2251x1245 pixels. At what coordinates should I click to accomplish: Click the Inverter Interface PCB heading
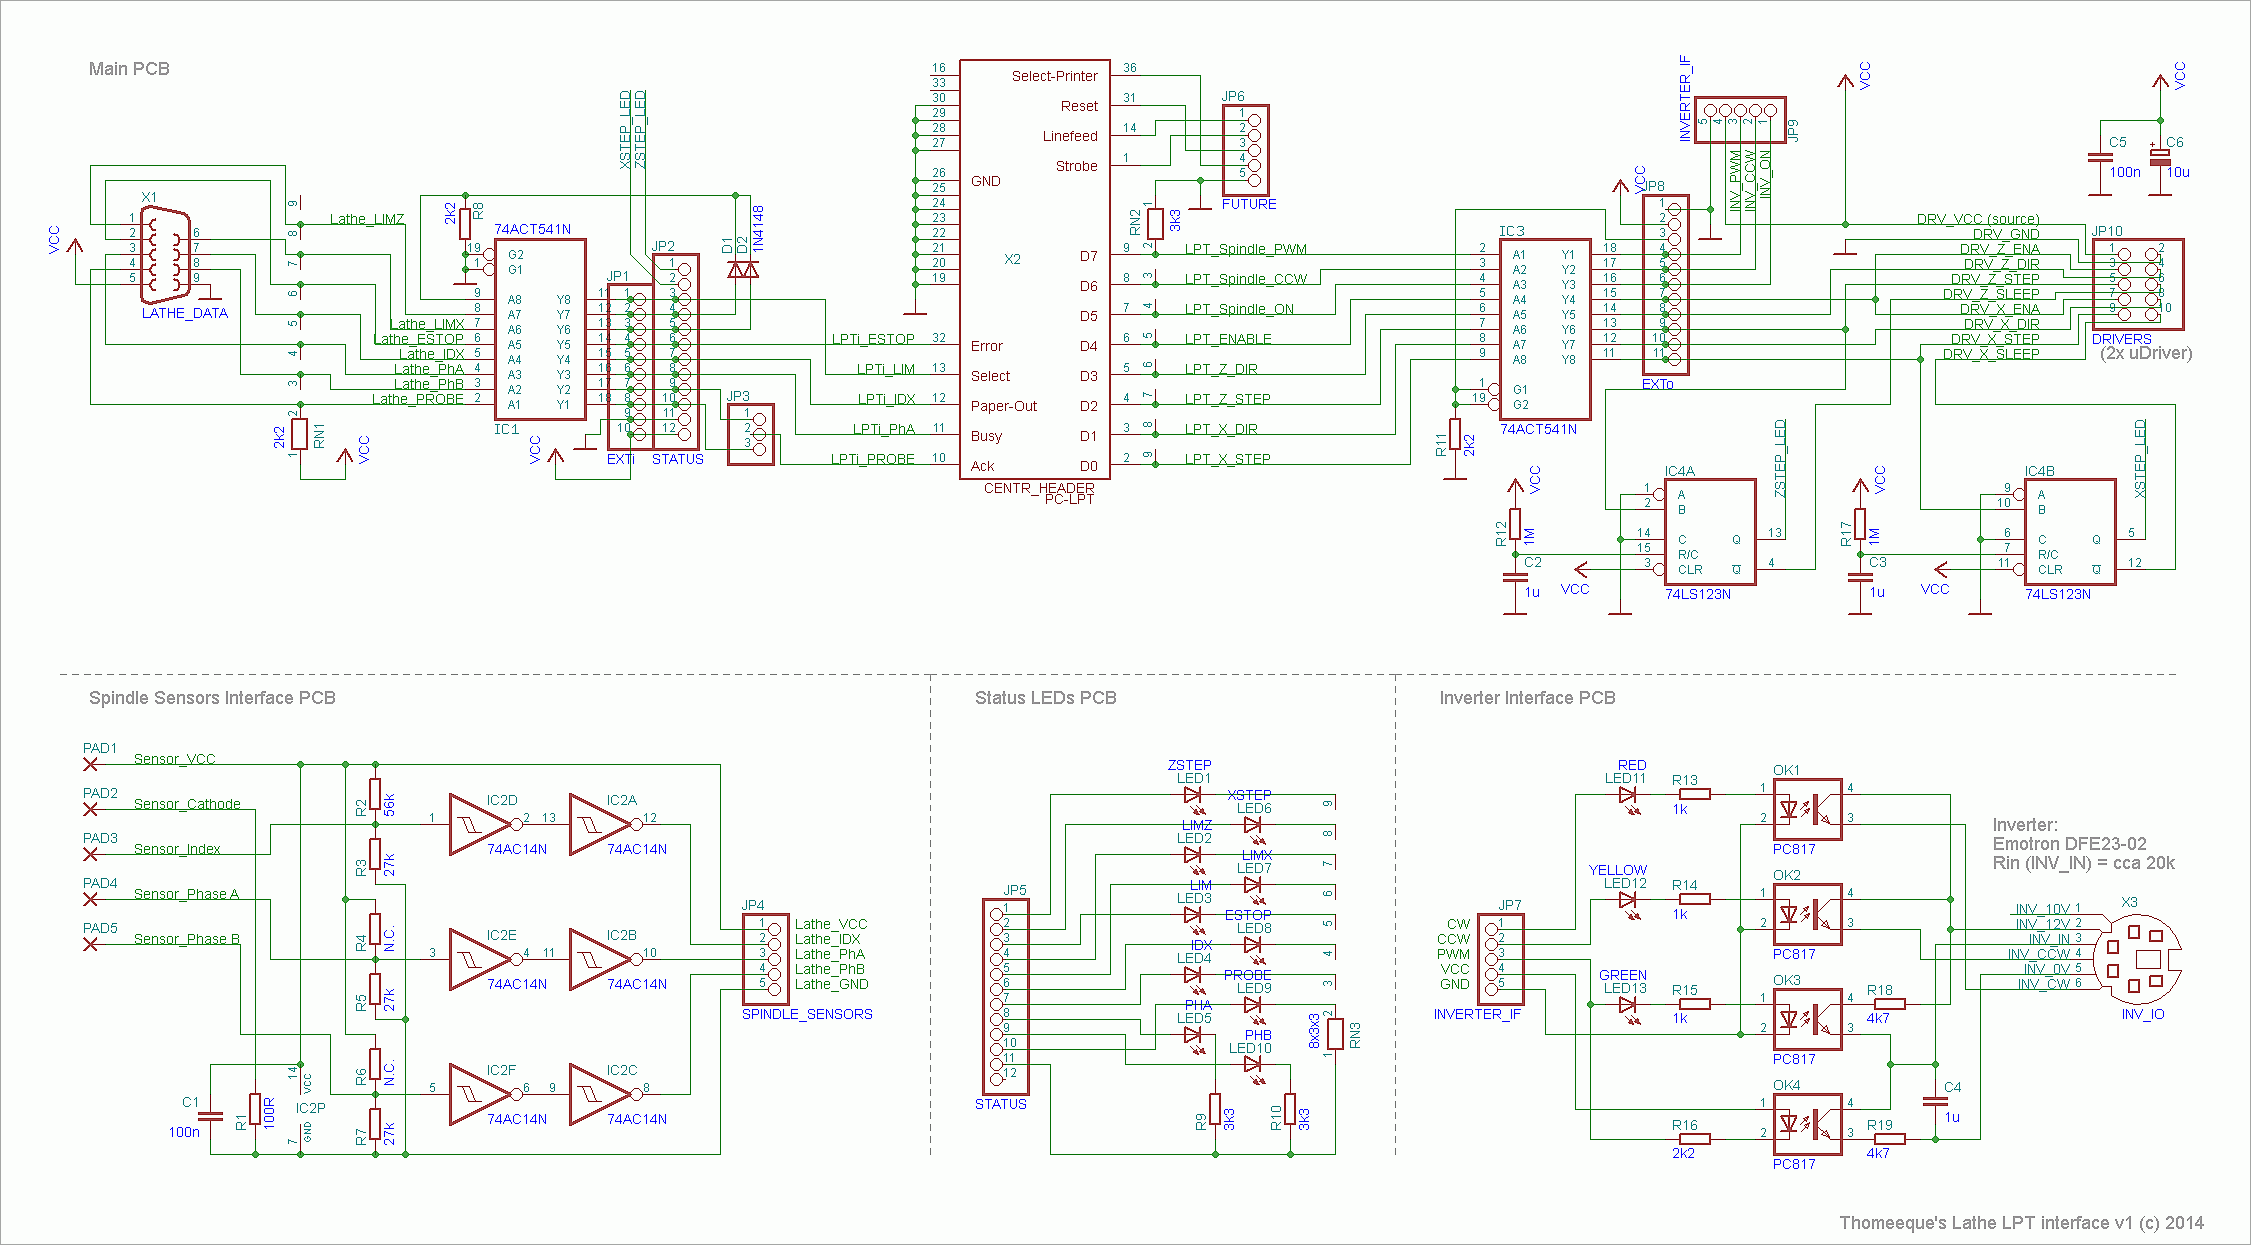pyautogui.click(x=1527, y=698)
